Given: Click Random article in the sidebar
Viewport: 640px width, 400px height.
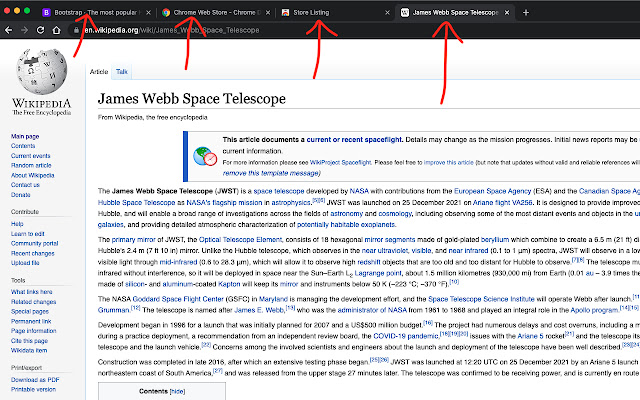Looking at the screenshot, I should pyautogui.click(x=33, y=165).
